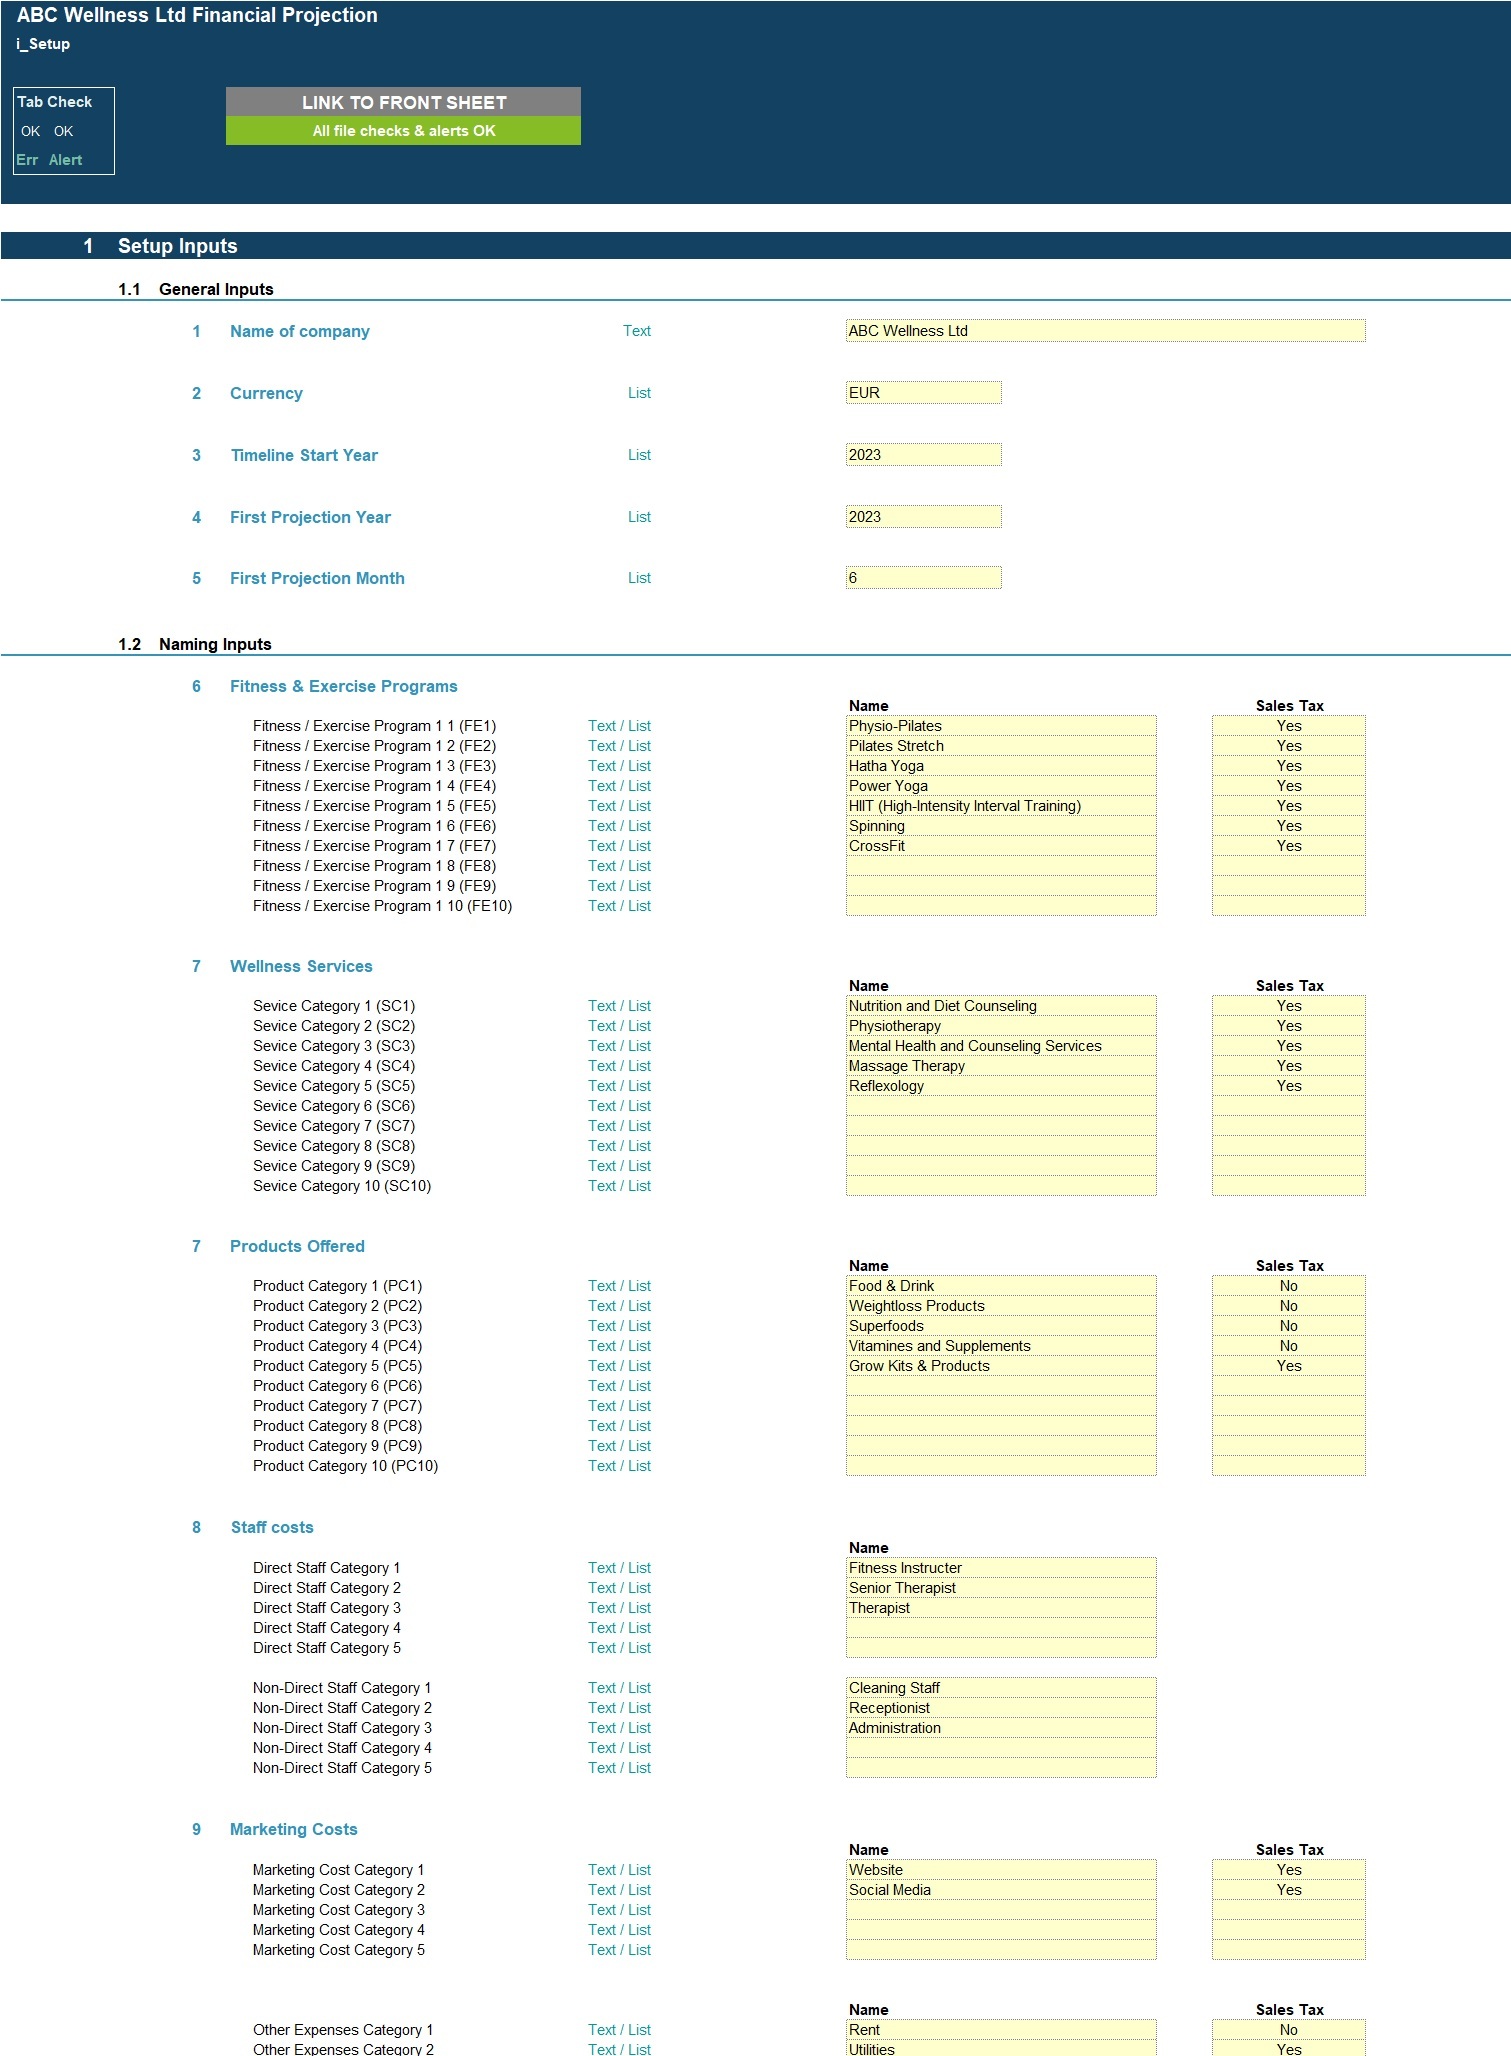Select the Hatha Yoga name cell
This screenshot has height=2056, width=1511.
tap(1001, 766)
